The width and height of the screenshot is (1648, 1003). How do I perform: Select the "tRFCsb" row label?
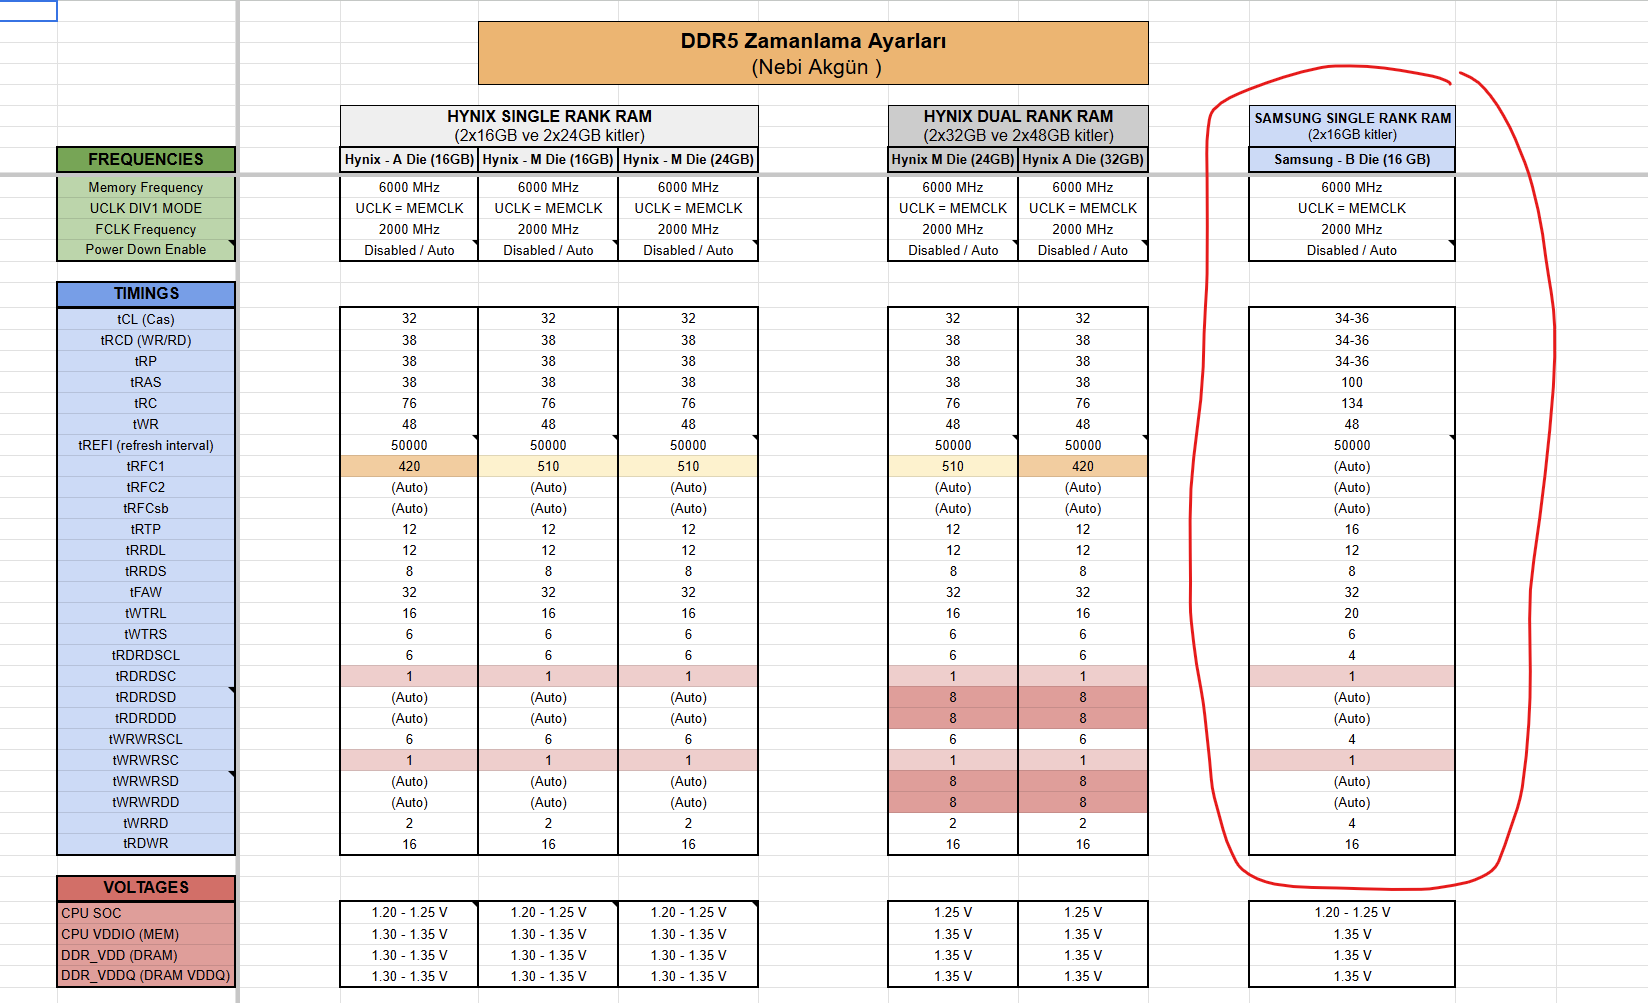pyautogui.click(x=146, y=508)
